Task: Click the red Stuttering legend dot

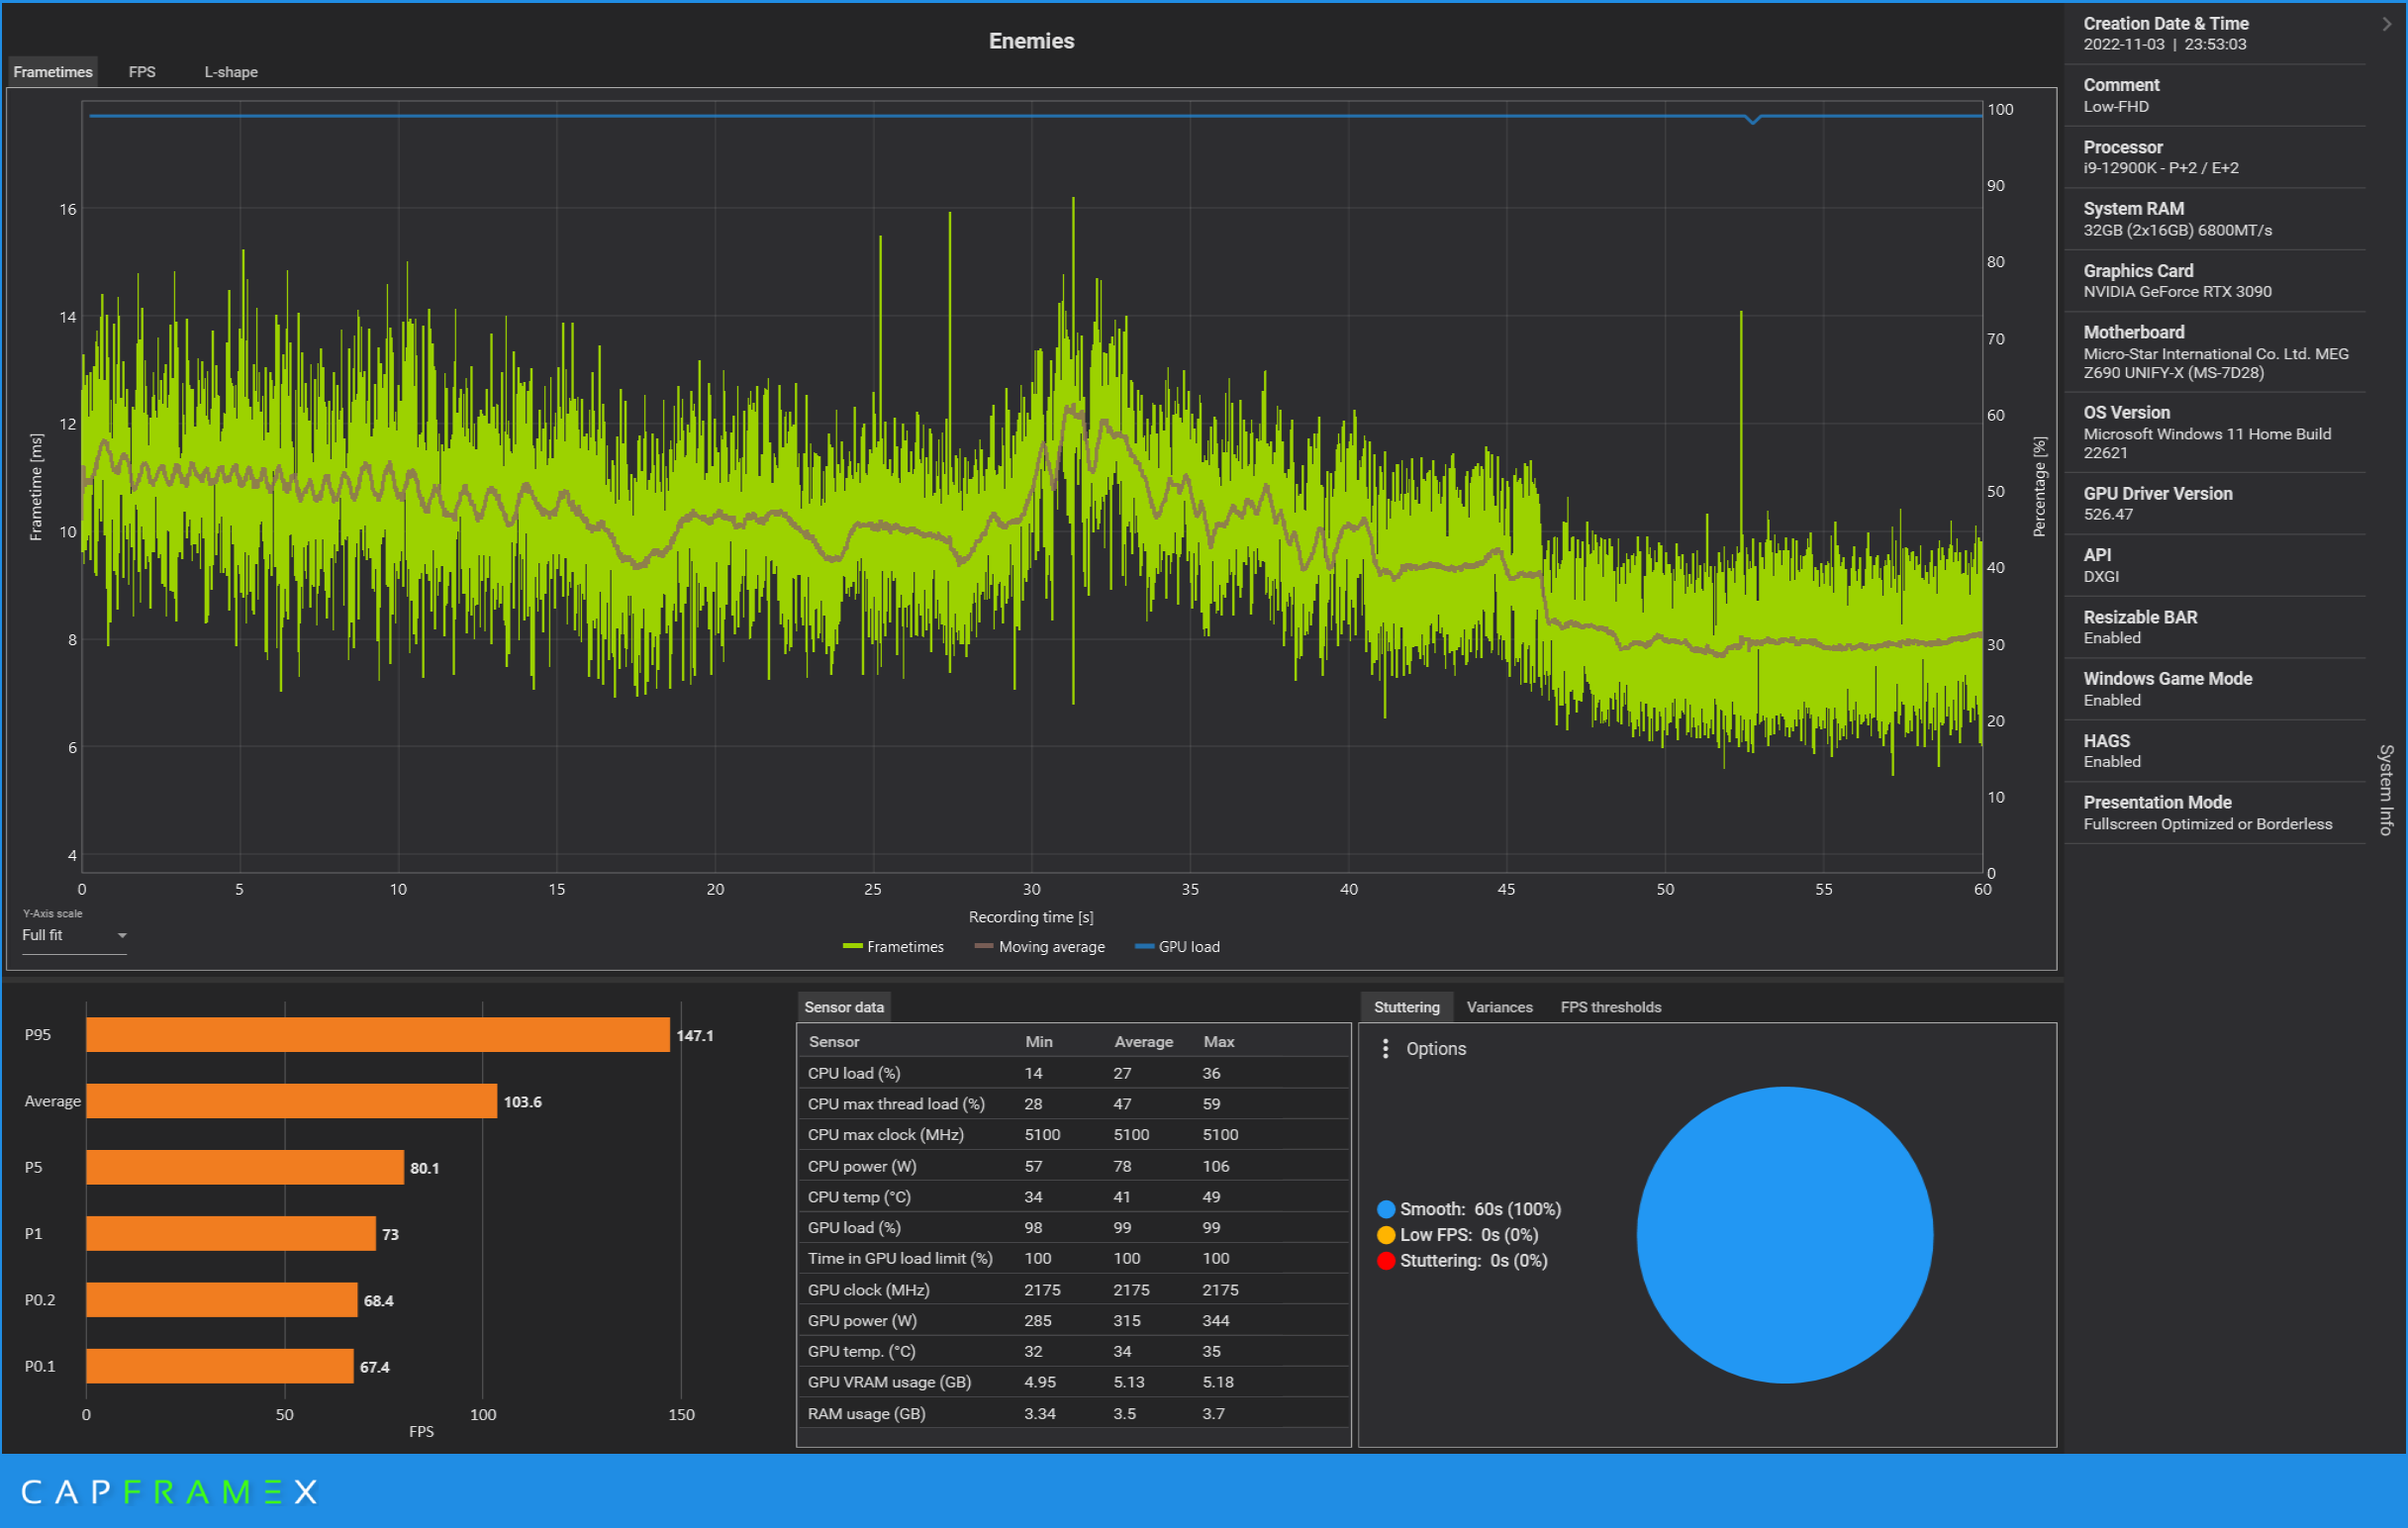Action: (x=1386, y=1261)
